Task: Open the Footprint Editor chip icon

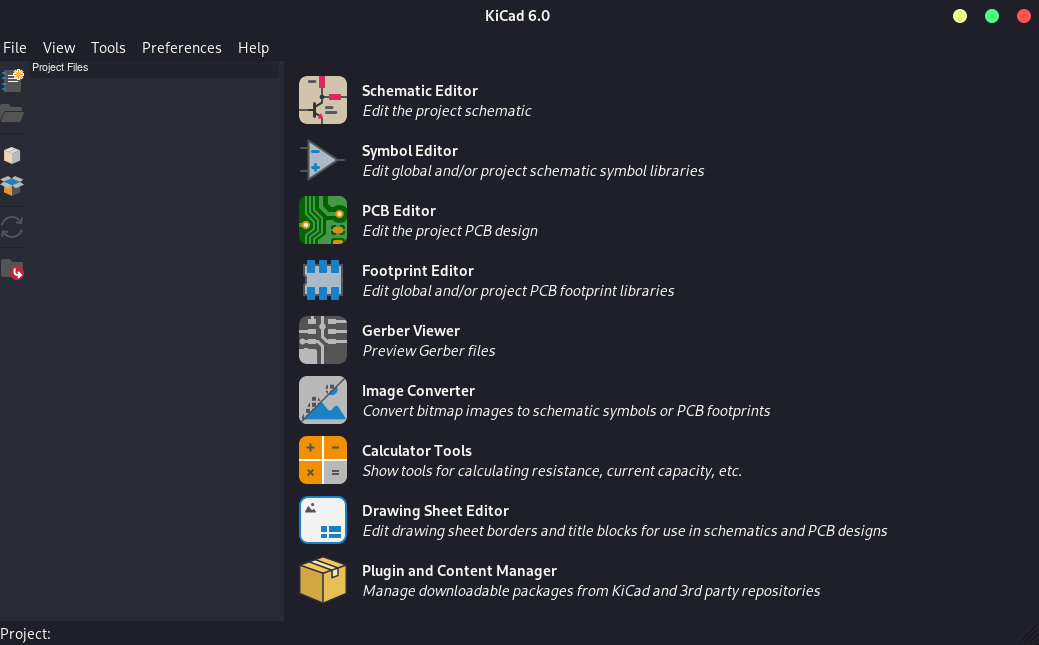Action: (x=323, y=280)
